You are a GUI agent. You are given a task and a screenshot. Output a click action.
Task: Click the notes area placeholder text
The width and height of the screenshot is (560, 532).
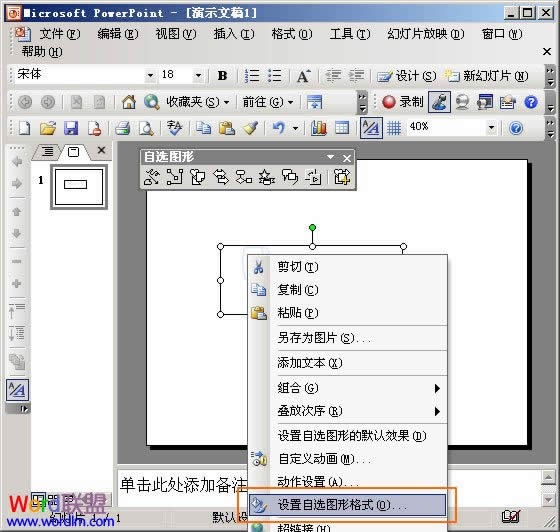183,485
